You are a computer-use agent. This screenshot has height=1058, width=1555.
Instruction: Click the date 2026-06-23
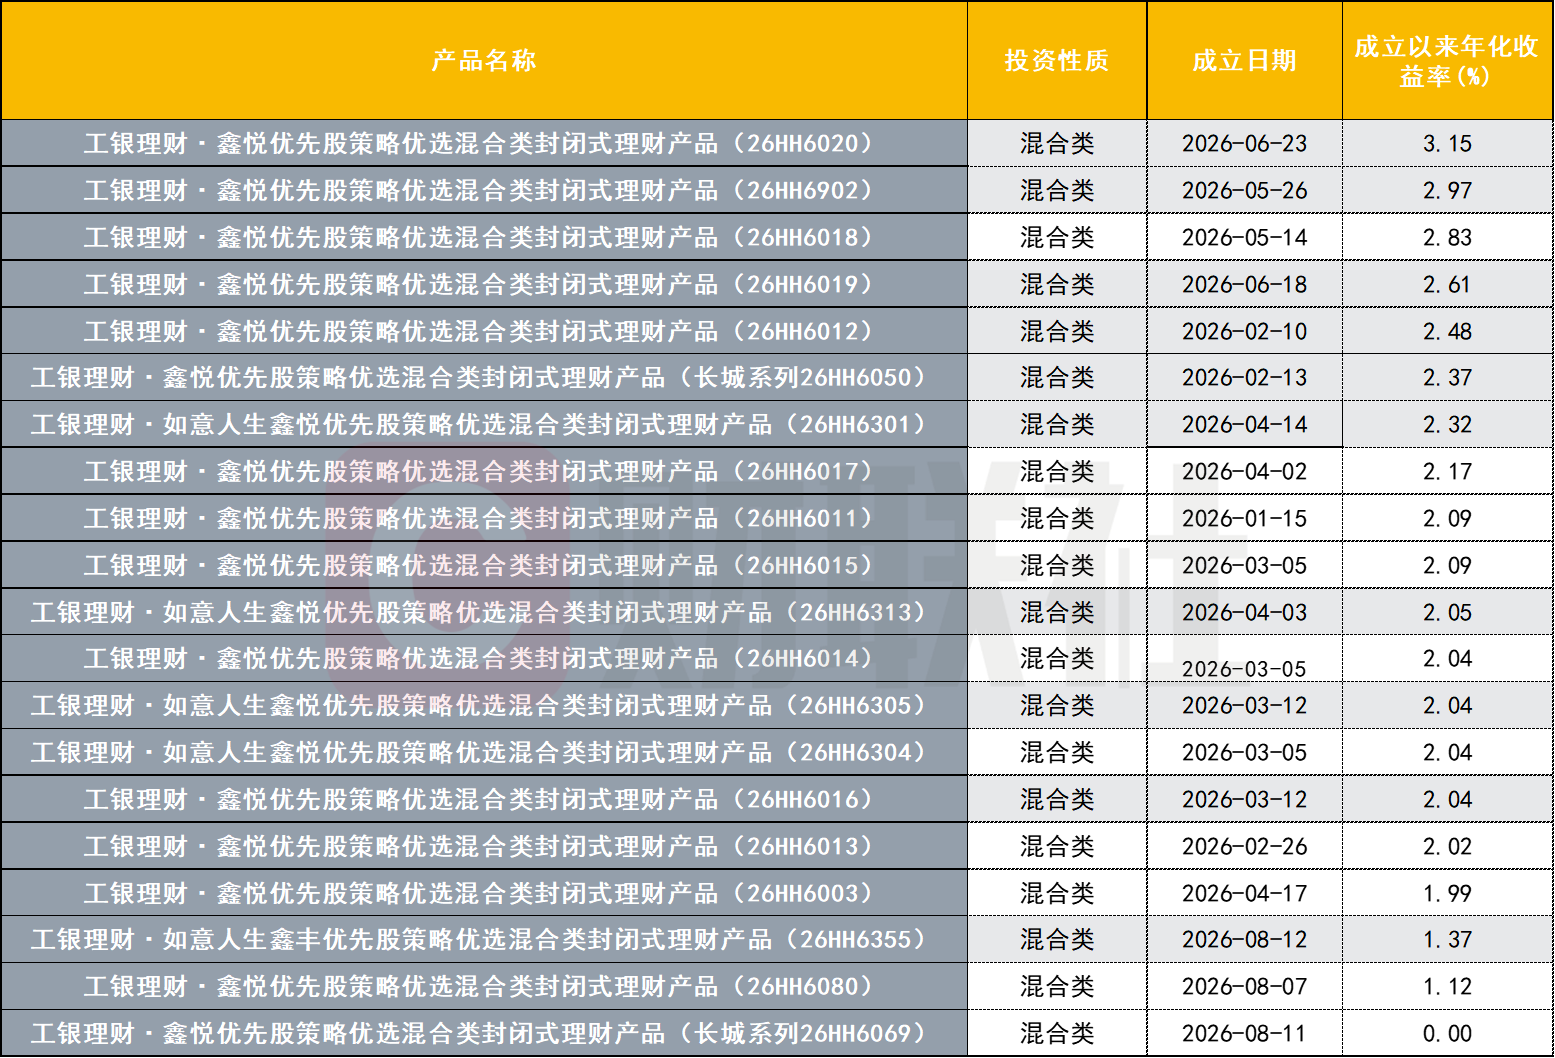click(1244, 144)
